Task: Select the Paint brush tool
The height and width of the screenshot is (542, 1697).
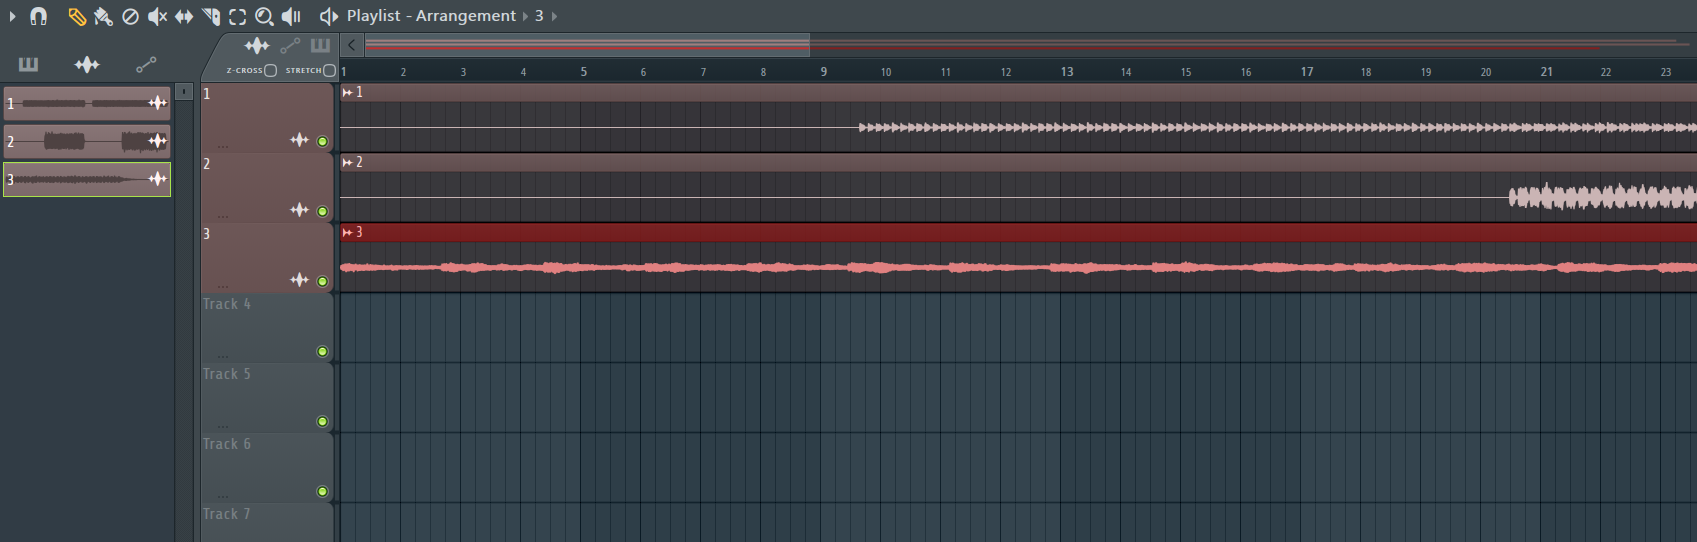Action: [x=103, y=16]
